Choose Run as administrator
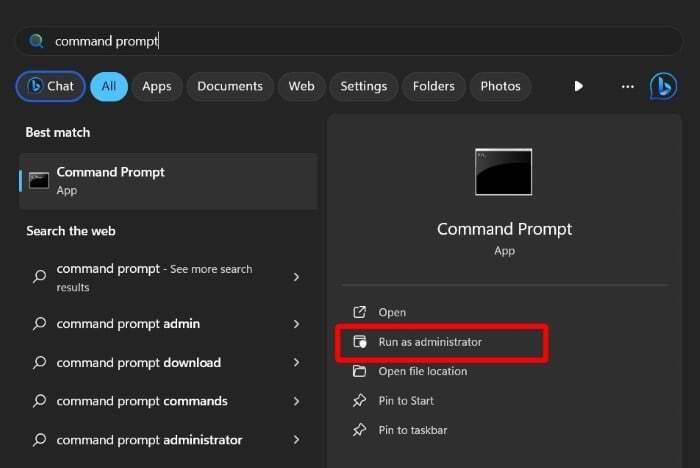 430,342
